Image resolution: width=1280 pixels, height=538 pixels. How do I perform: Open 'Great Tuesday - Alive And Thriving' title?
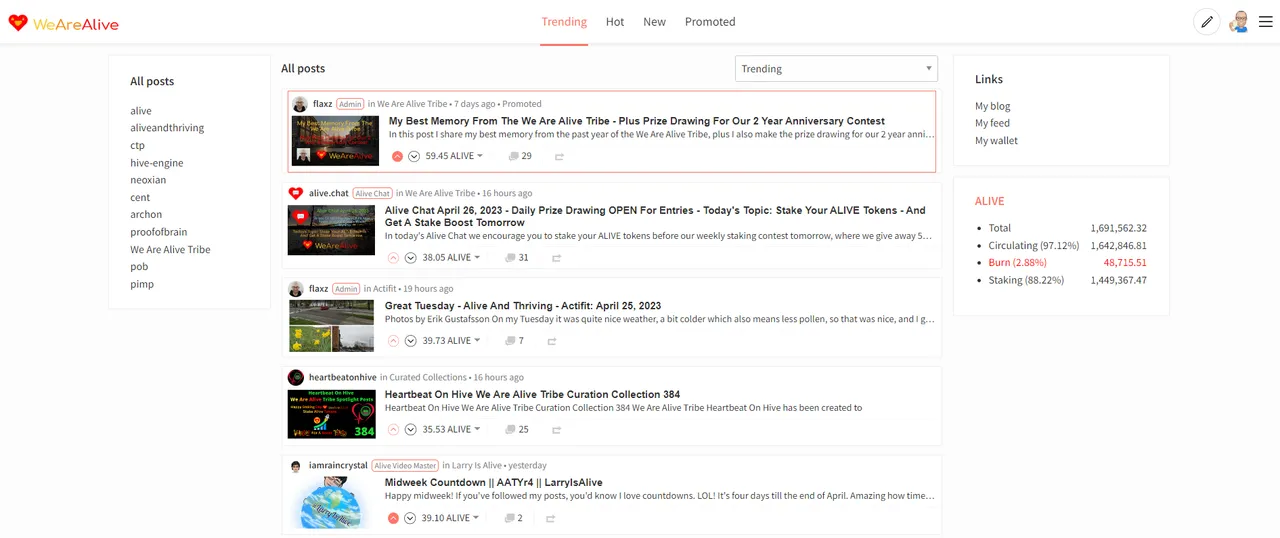coord(523,306)
